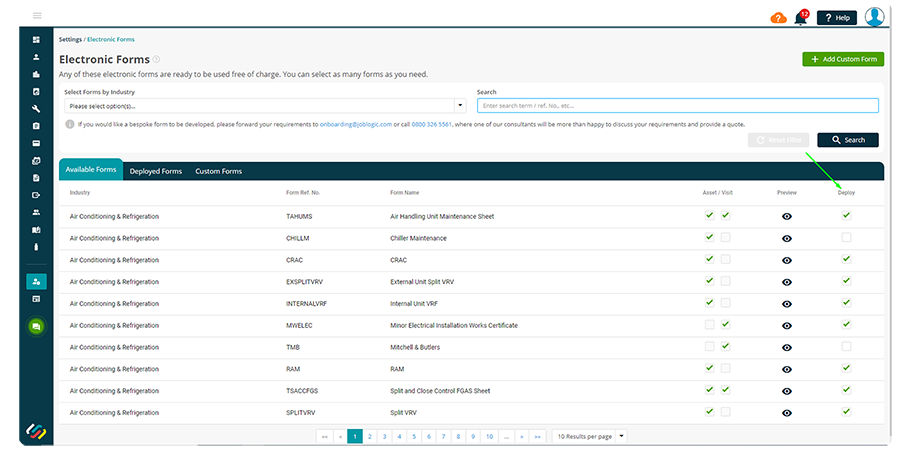910x450 pixels.
Task: Open the dashboard icon in the sidebar
Action: (x=36, y=40)
